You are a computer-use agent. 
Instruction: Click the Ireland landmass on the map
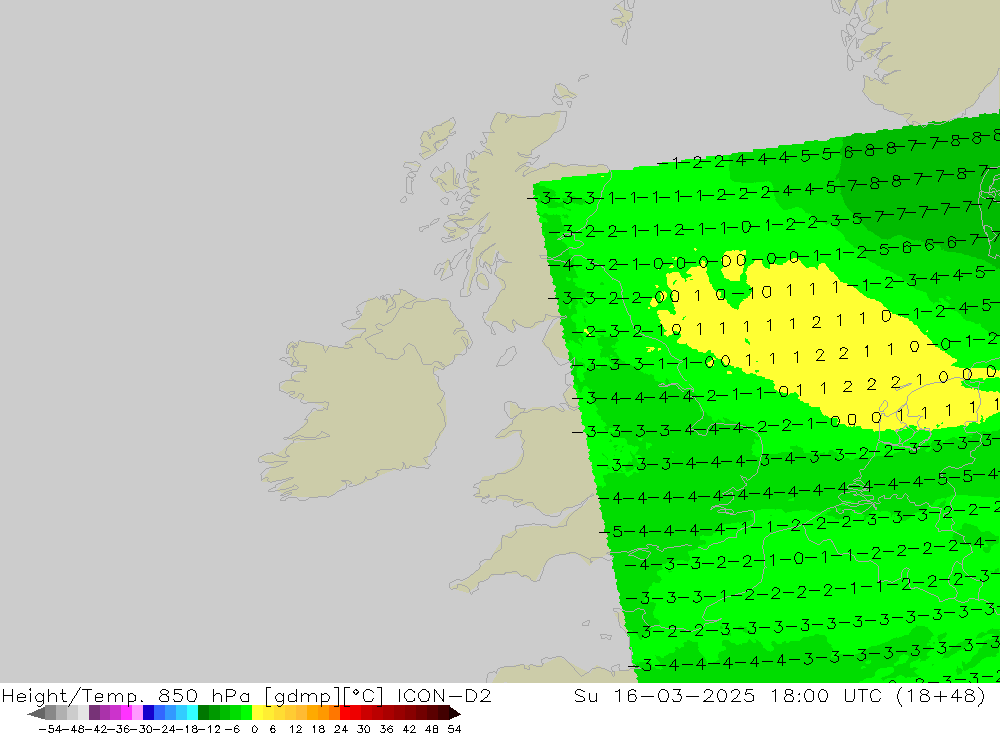(364, 396)
